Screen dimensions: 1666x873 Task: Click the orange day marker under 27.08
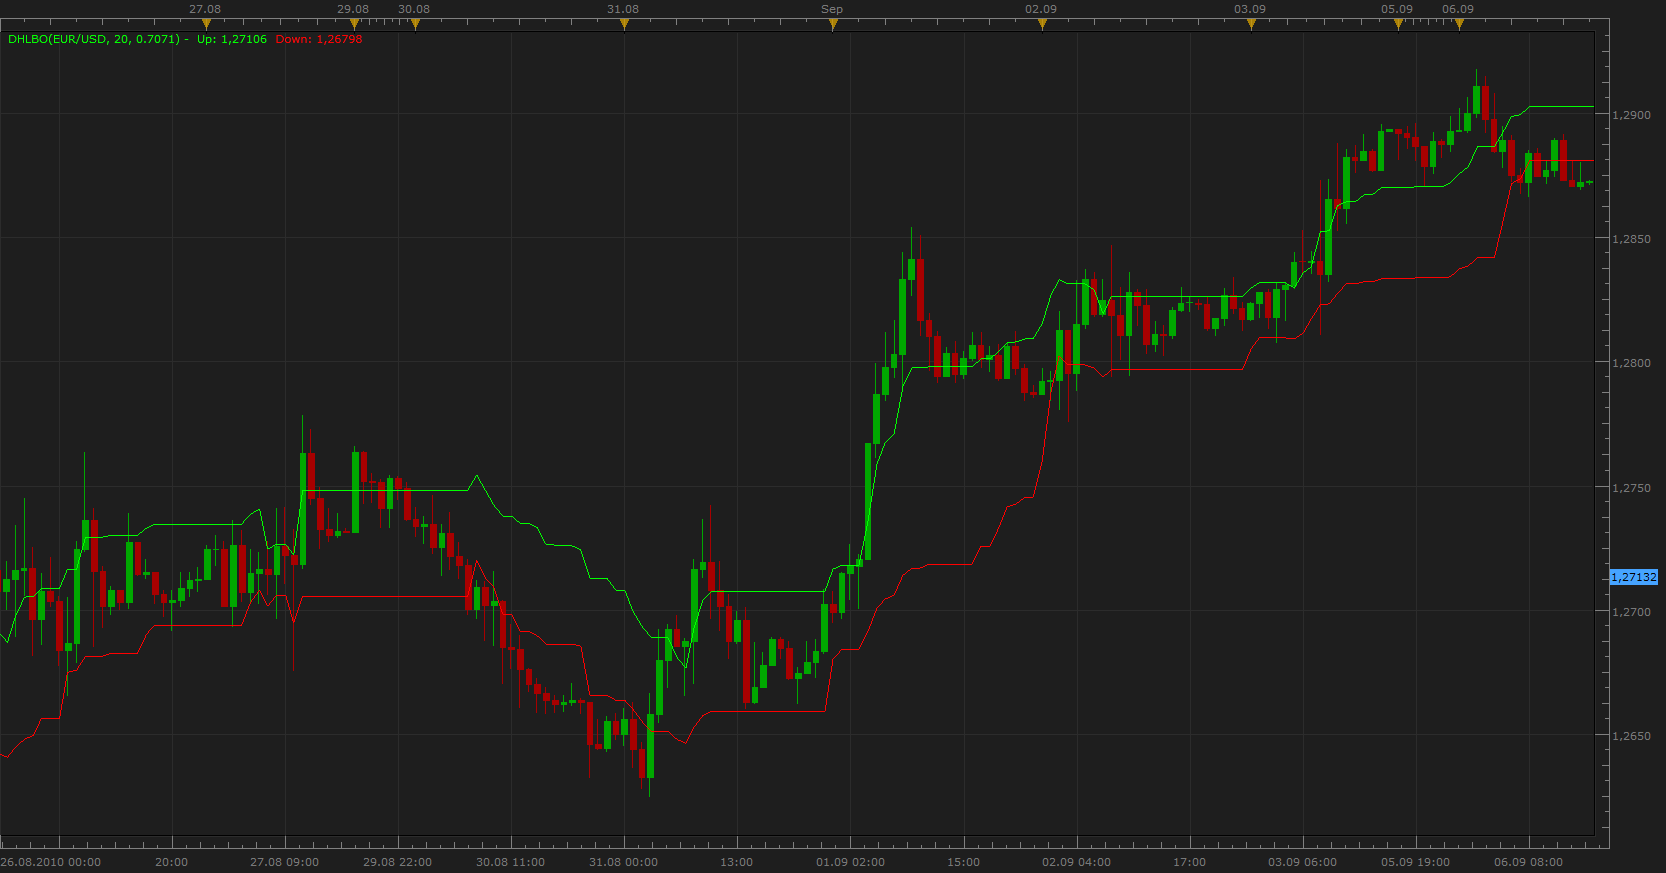point(206,24)
